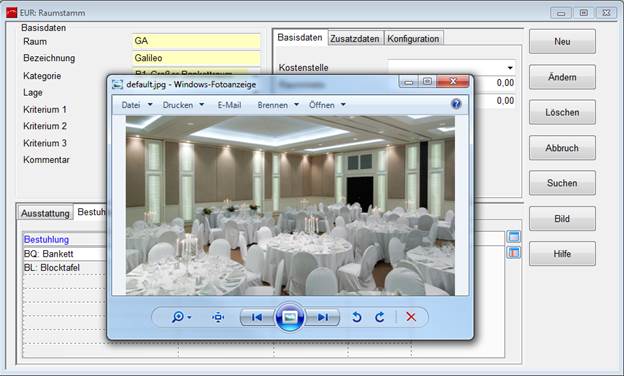Click the fit-to-window actual size icon
Viewport: 624px width, 376px height.
(218, 317)
